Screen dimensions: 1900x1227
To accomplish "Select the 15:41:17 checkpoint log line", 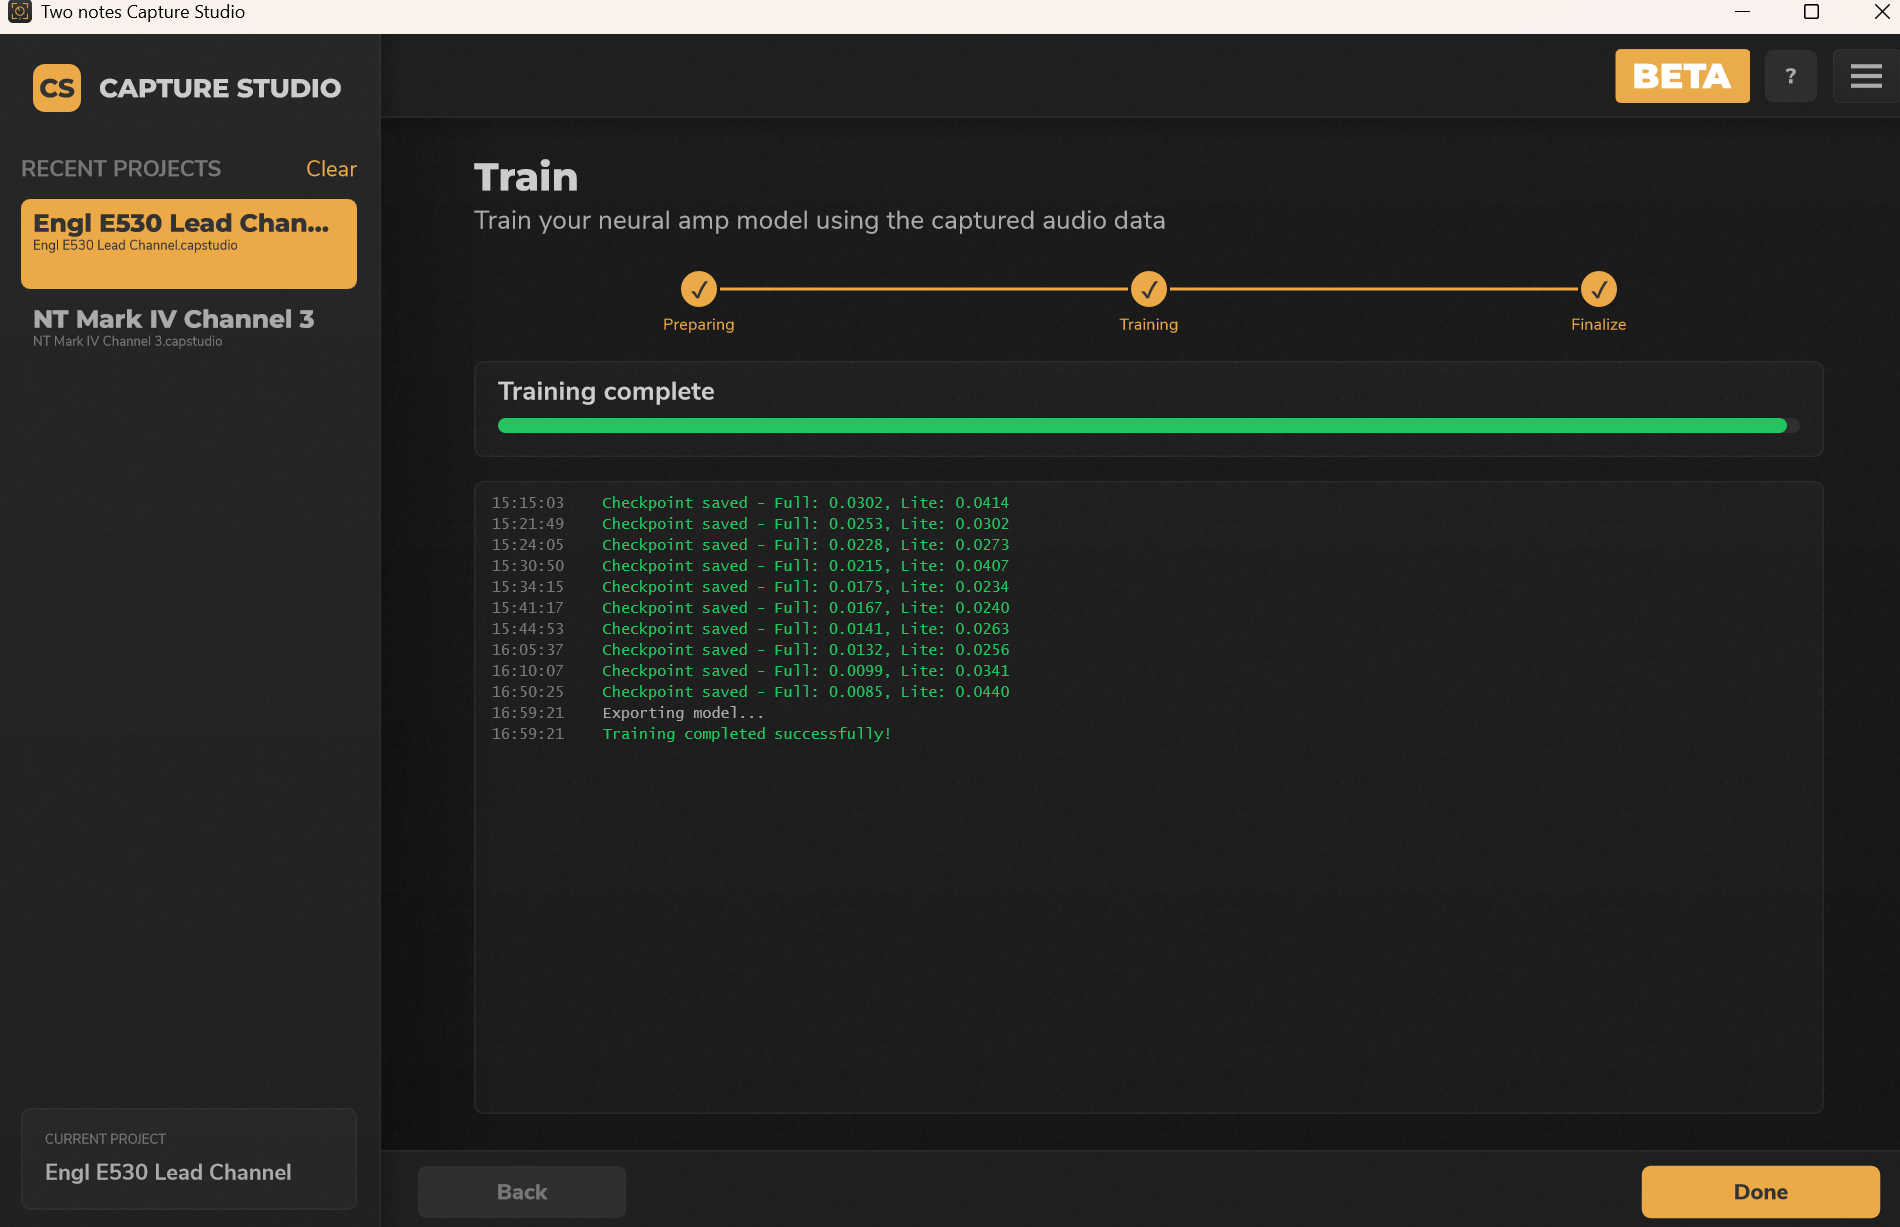I will (x=750, y=608).
